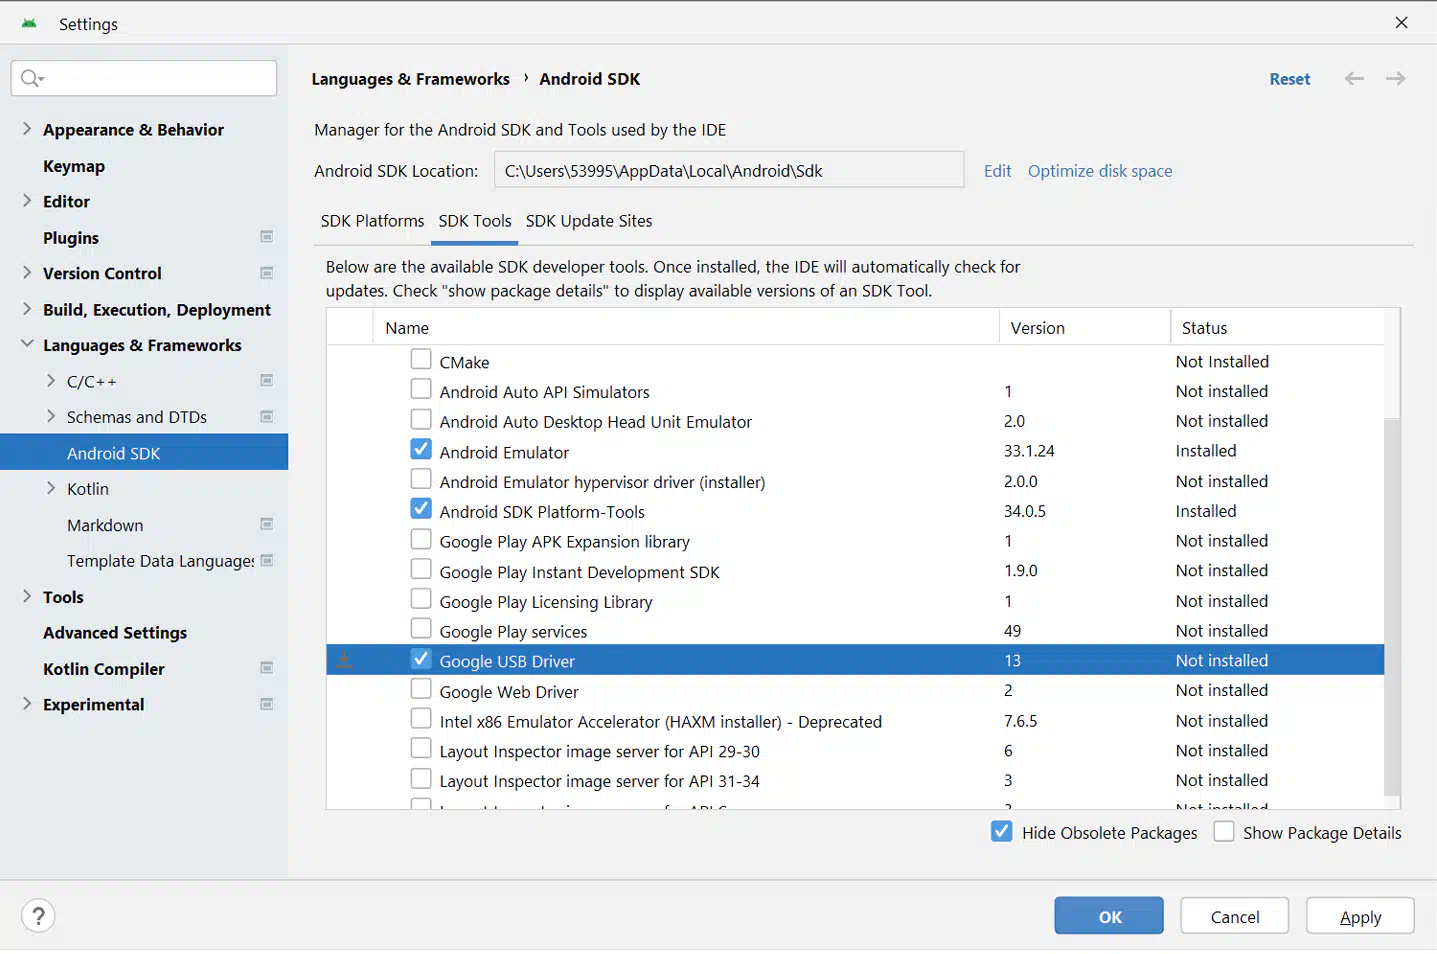Screen dimensions: 1437x954
Task: Open Advanced Settings page
Action: click(x=115, y=633)
